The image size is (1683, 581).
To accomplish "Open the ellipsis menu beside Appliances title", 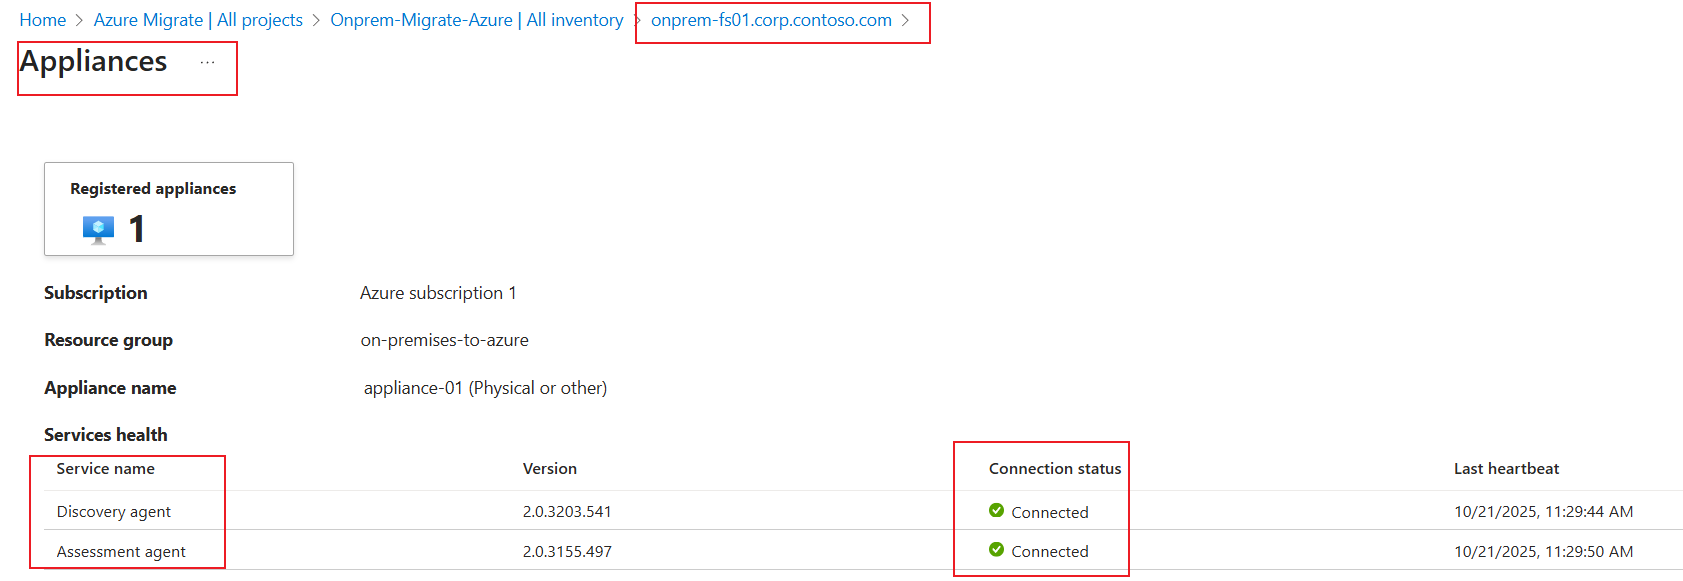I will (207, 62).
